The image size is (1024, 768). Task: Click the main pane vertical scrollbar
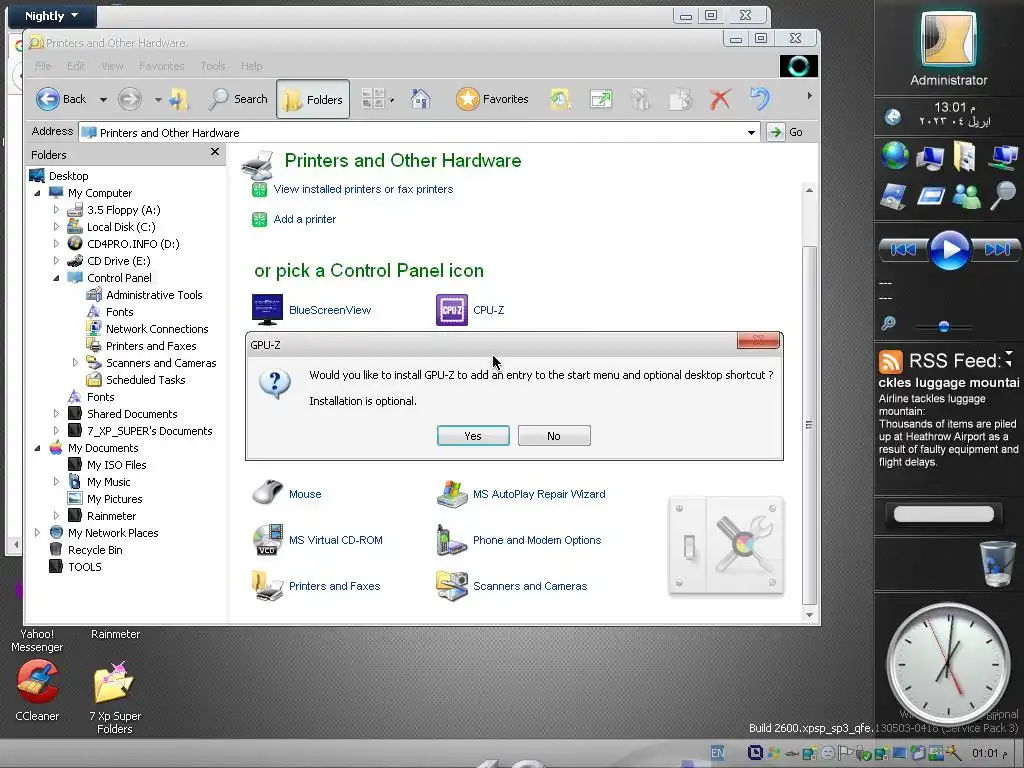pyautogui.click(x=809, y=424)
